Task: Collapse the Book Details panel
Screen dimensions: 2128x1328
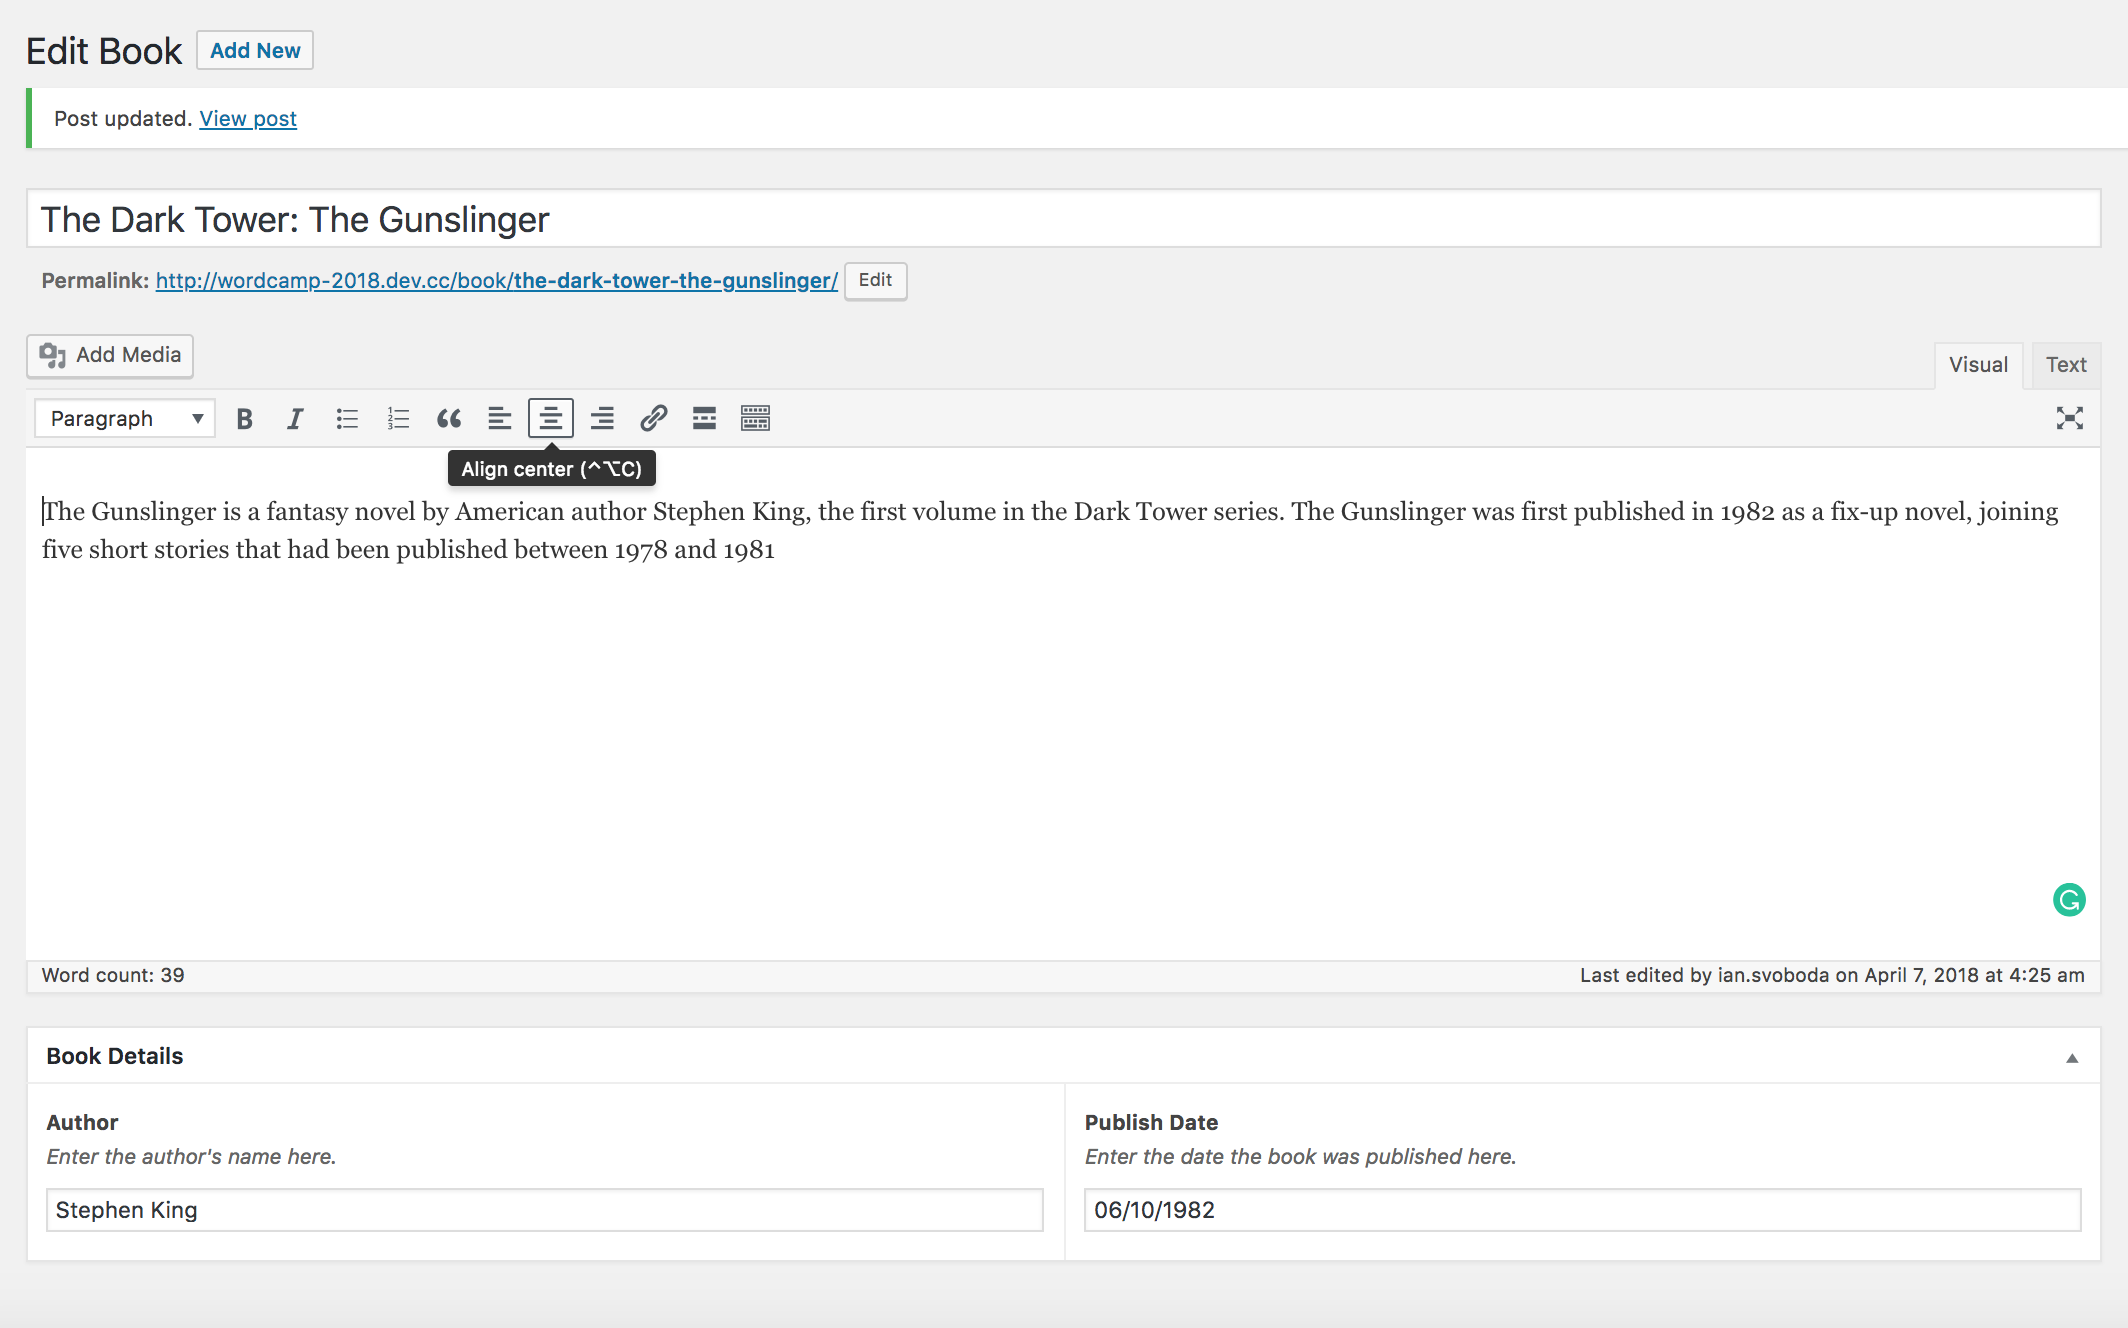Action: point(2072,1058)
